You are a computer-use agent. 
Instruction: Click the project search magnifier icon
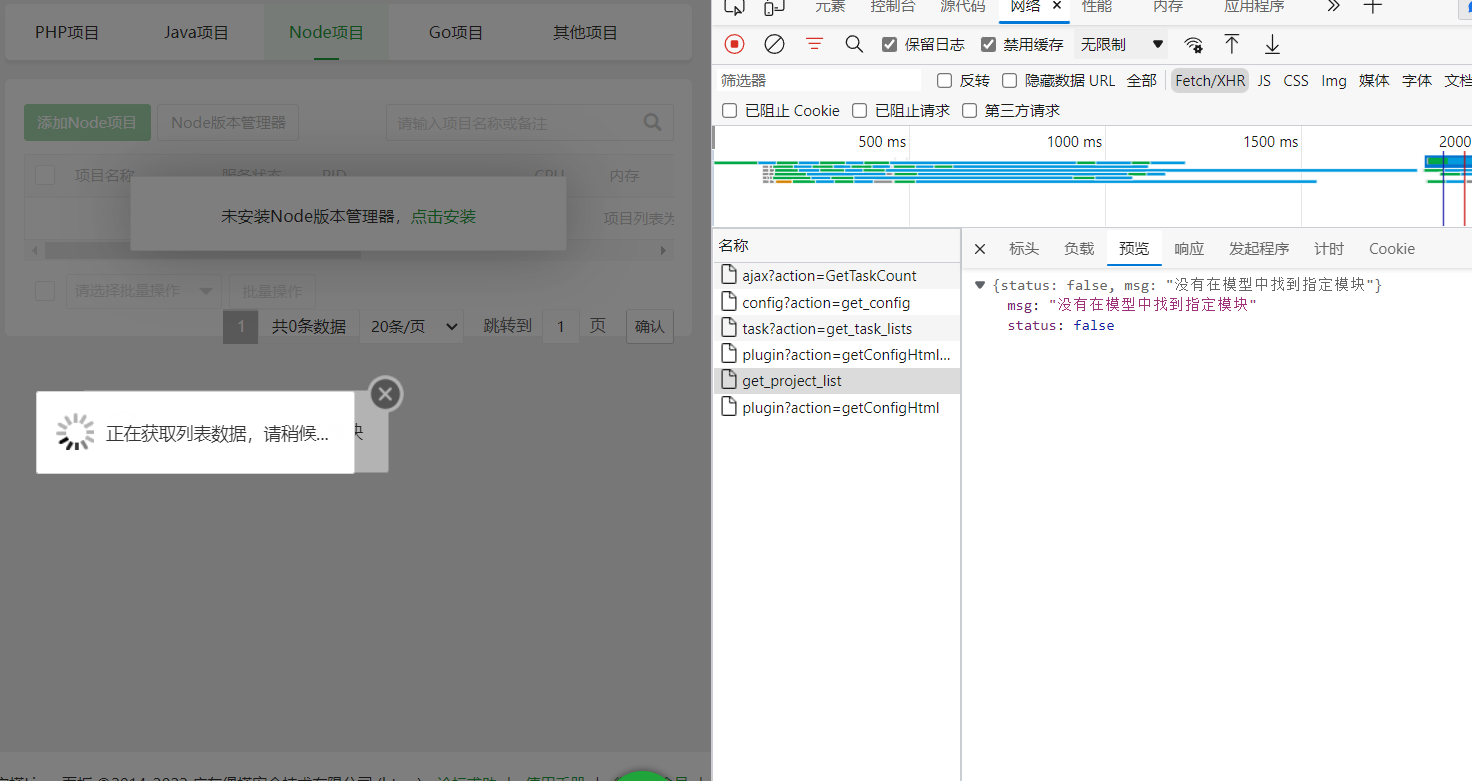click(x=653, y=123)
